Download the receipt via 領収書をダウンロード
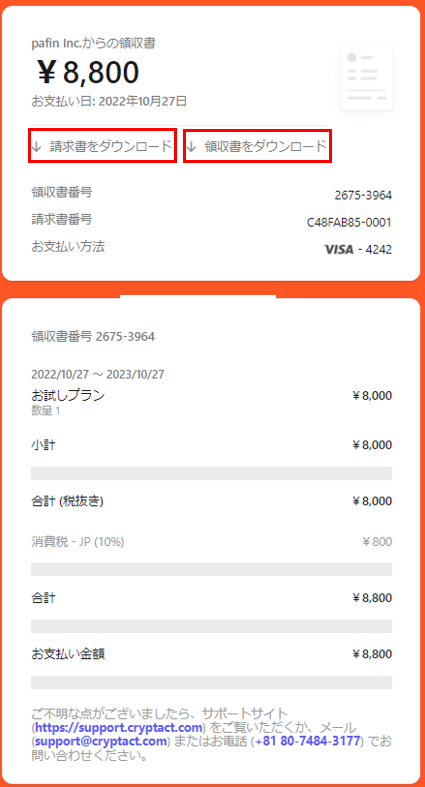This screenshot has width=425, height=787. click(x=257, y=147)
